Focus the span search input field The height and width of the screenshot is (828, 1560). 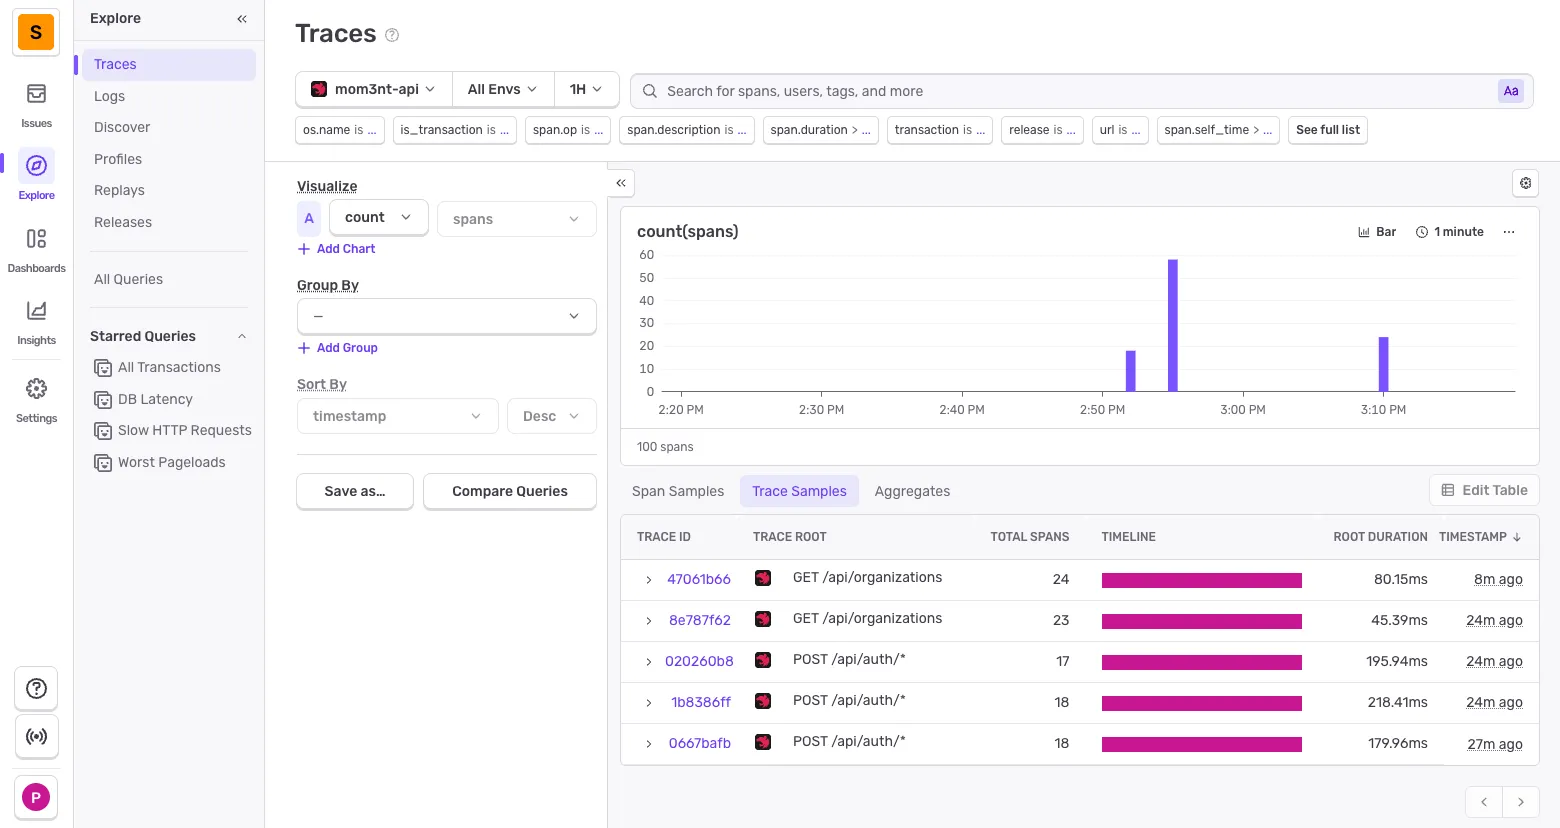click(1075, 91)
